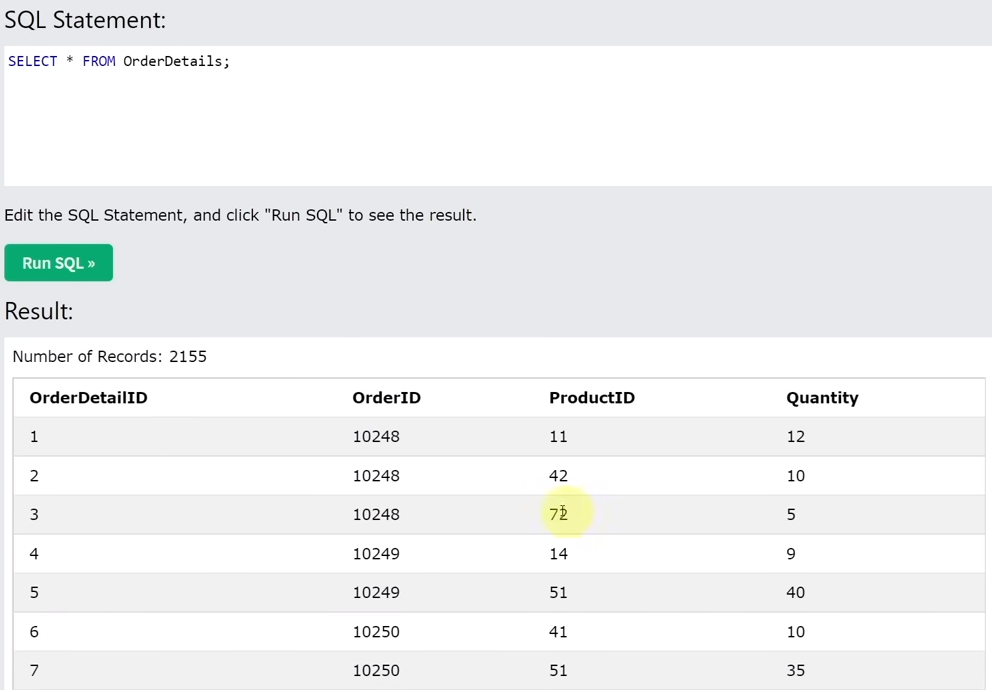The height and width of the screenshot is (692, 992).
Task: Click the 'Edit the SQL Statement' instruction text
Action: pyautogui.click(x=240, y=215)
